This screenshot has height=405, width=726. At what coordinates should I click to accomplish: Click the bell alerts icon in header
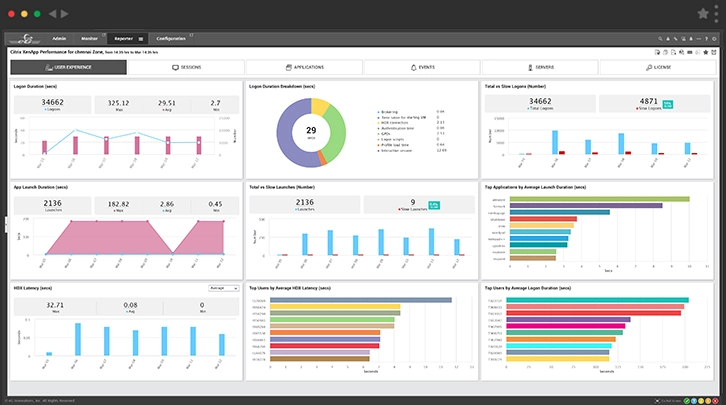click(x=691, y=39)
